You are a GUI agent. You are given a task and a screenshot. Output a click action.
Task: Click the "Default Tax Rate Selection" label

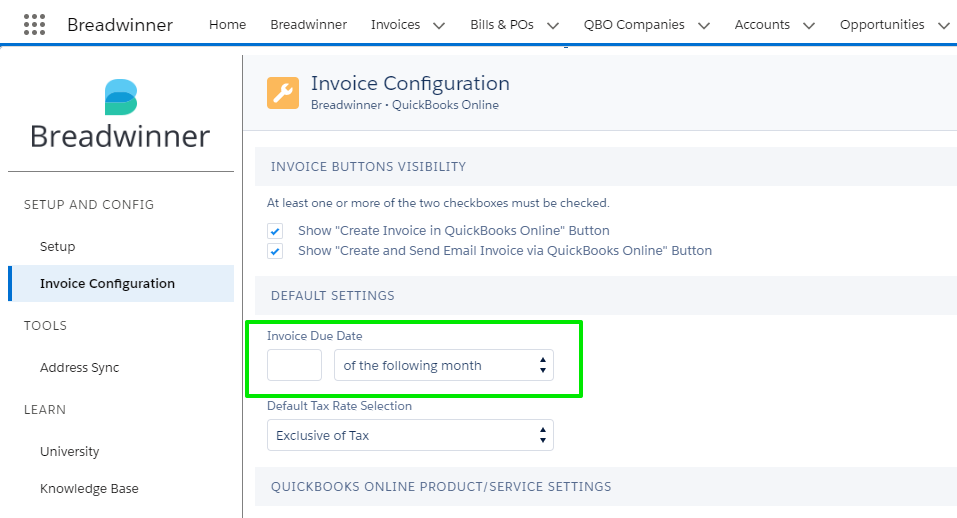pos(339,406)
